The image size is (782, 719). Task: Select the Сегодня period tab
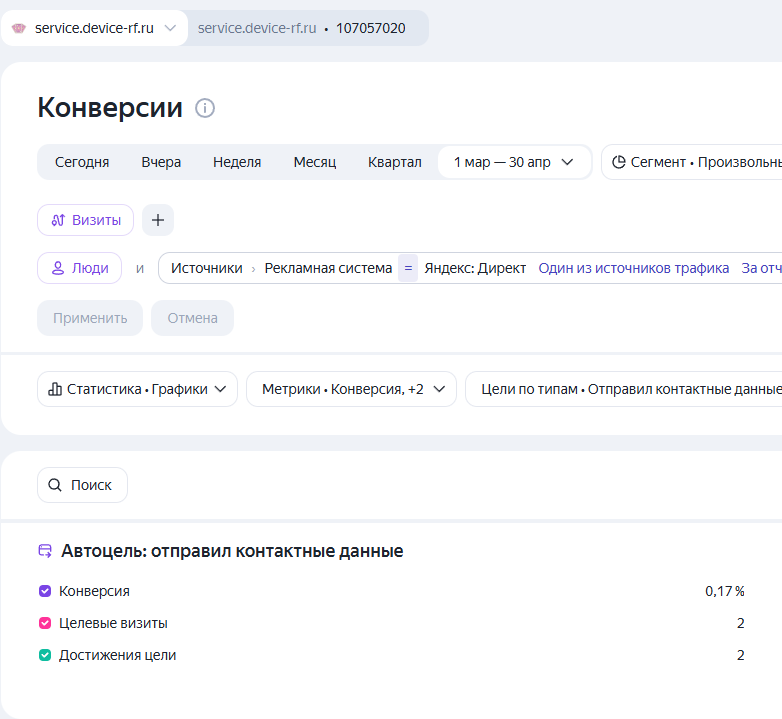[x=82, y=162]
